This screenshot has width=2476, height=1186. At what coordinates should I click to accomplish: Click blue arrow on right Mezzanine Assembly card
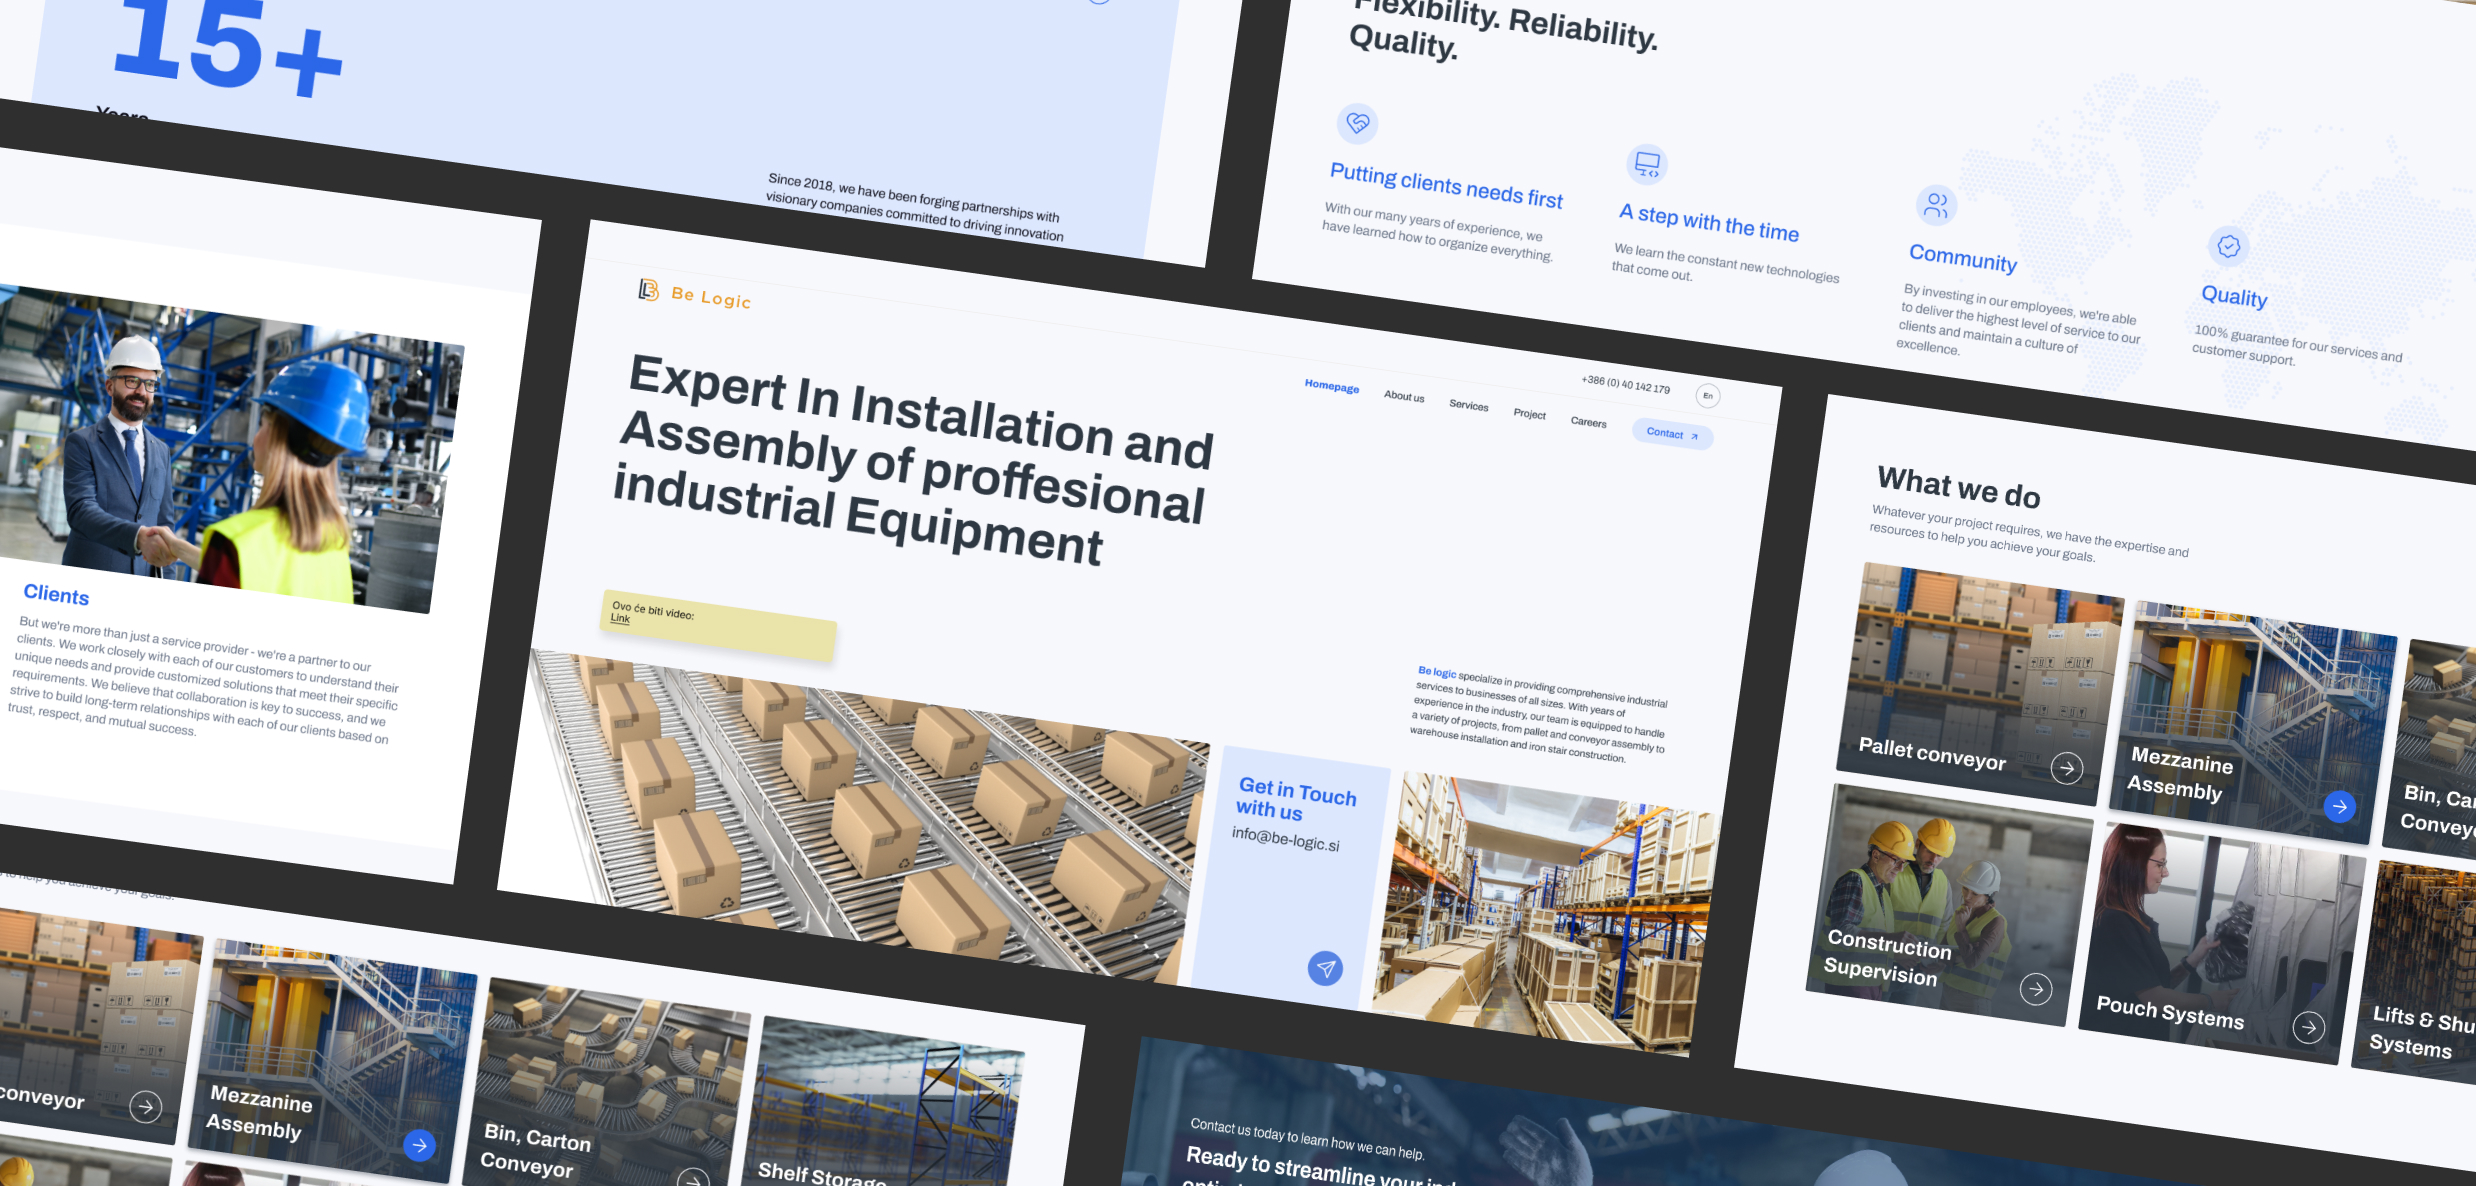(2339, 806)
